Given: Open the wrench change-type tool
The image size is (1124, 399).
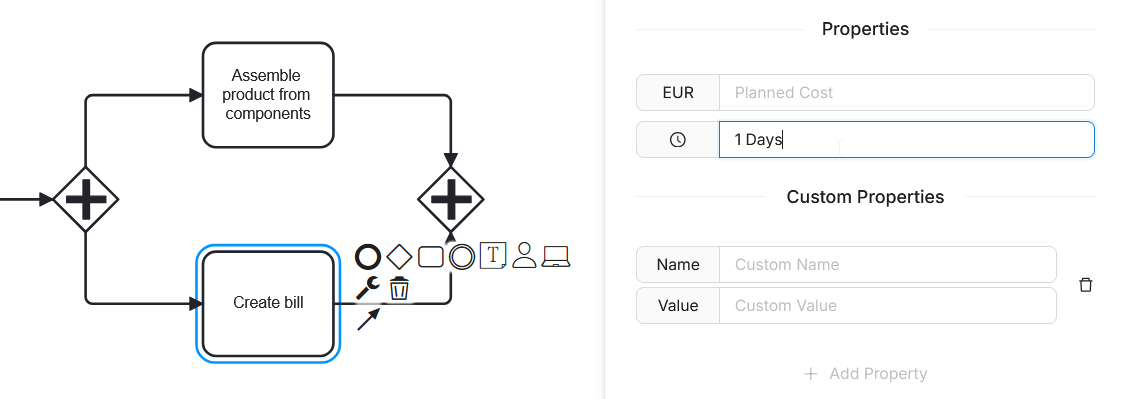Looking at the screenshot, I should click(x=368, y=288).
